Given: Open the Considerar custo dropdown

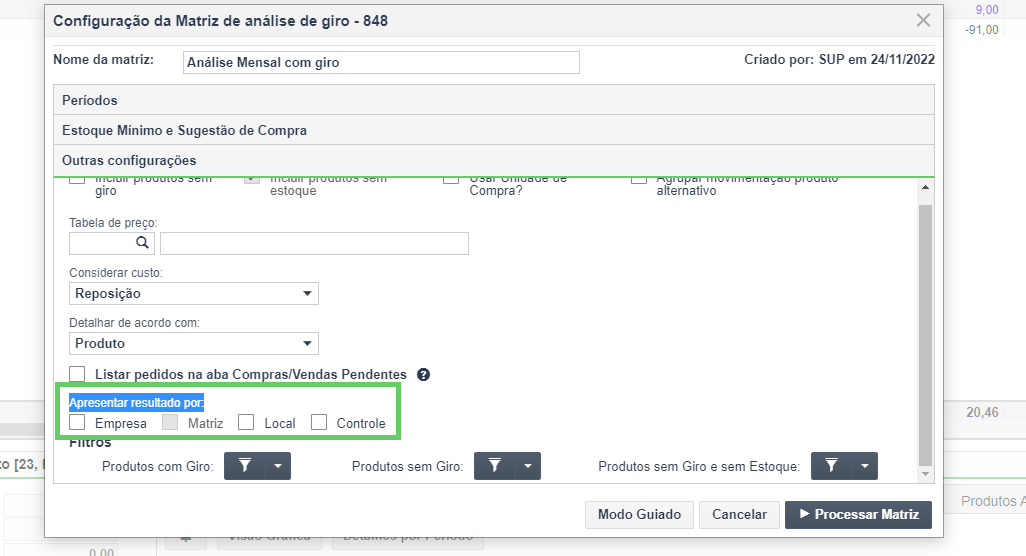Looking at the screenshot, I should tap(194, 293).
